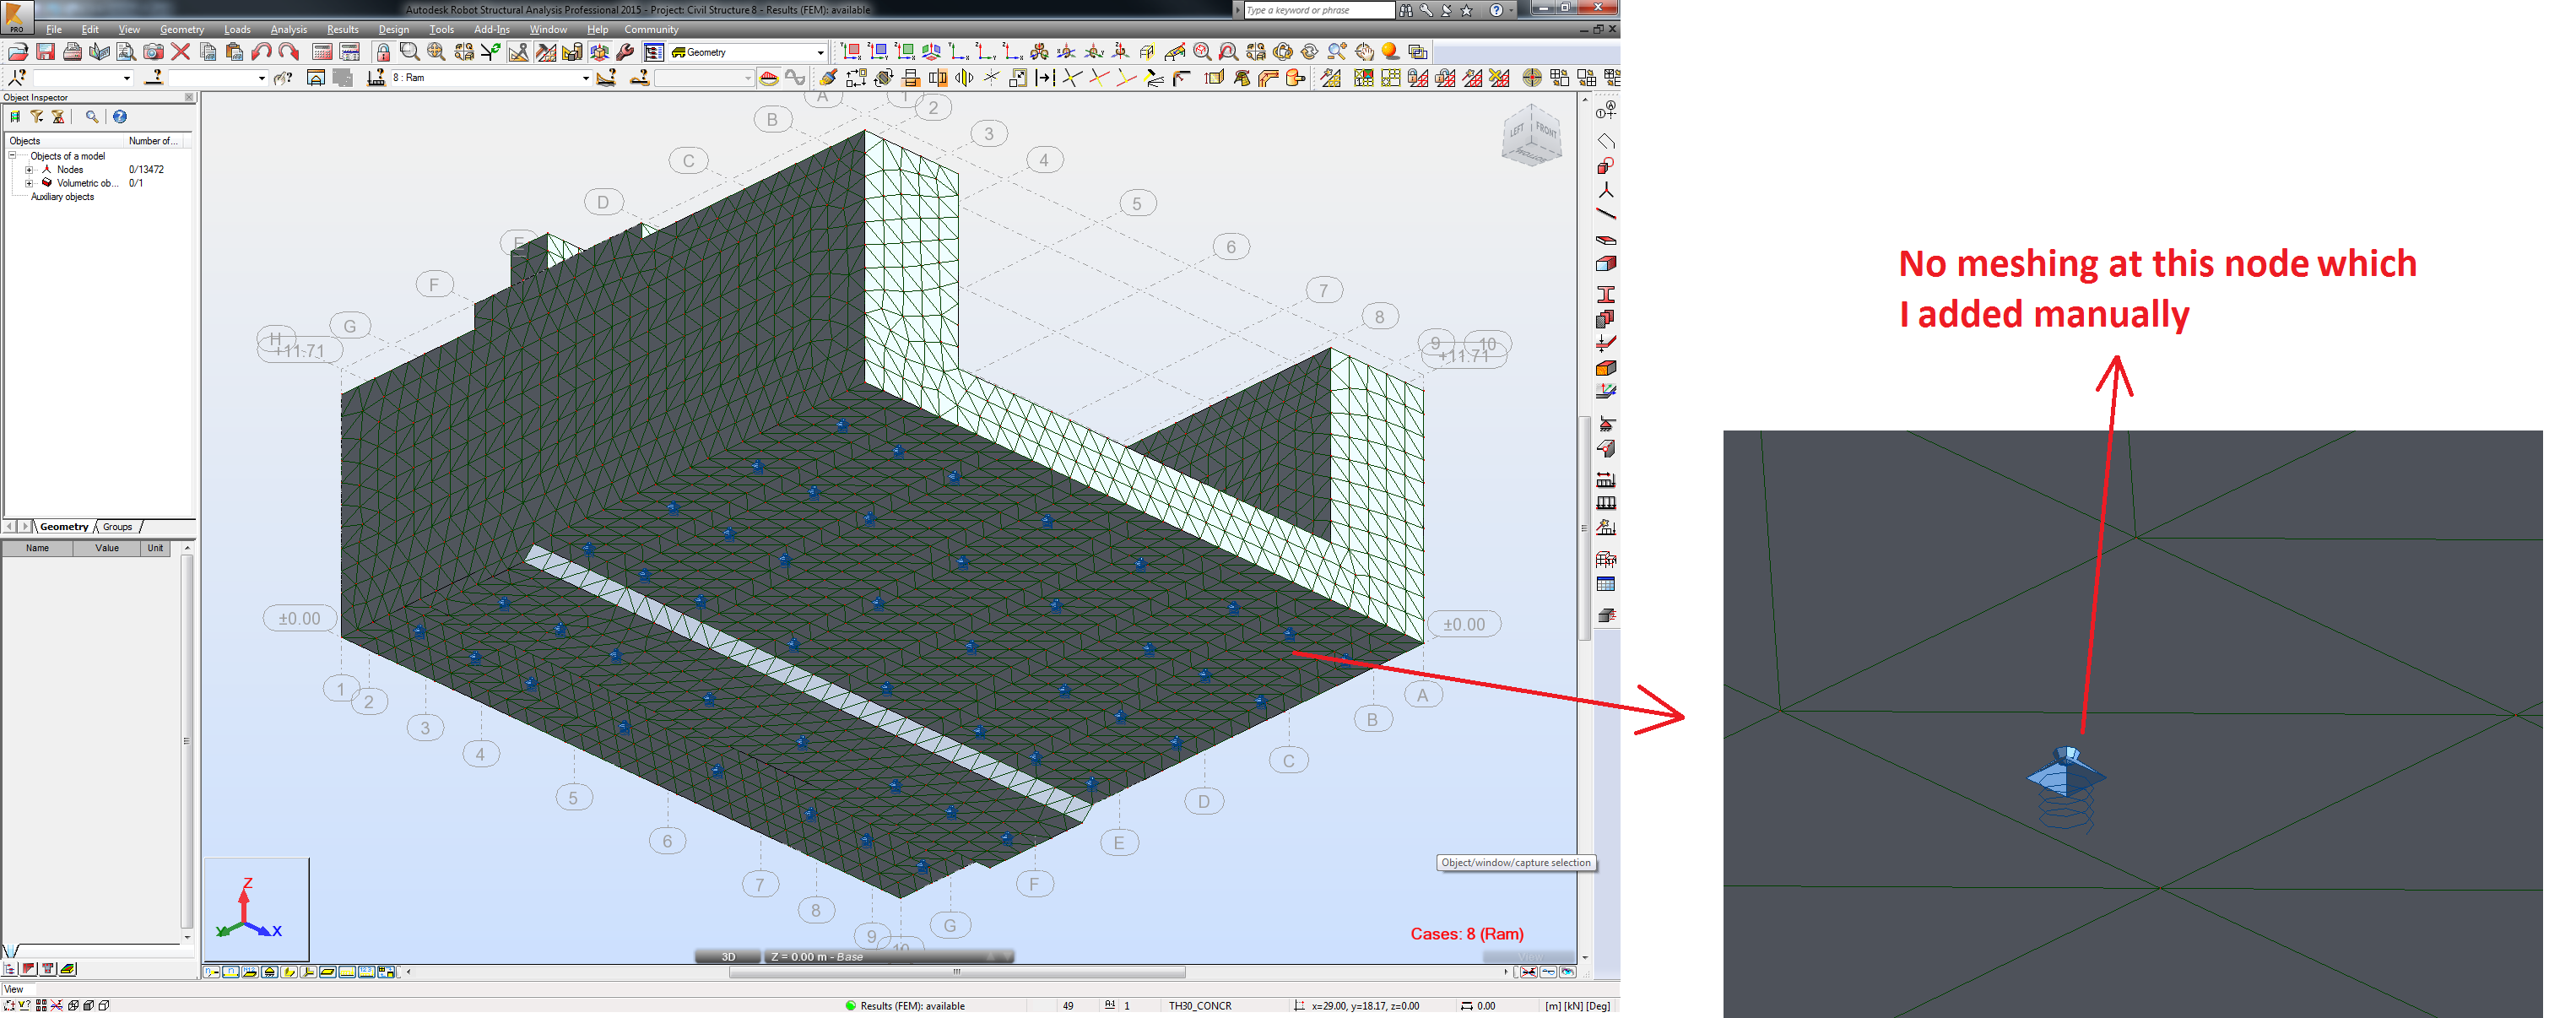
Task: Click the Object Inspector help button
Action: point(119,117)
